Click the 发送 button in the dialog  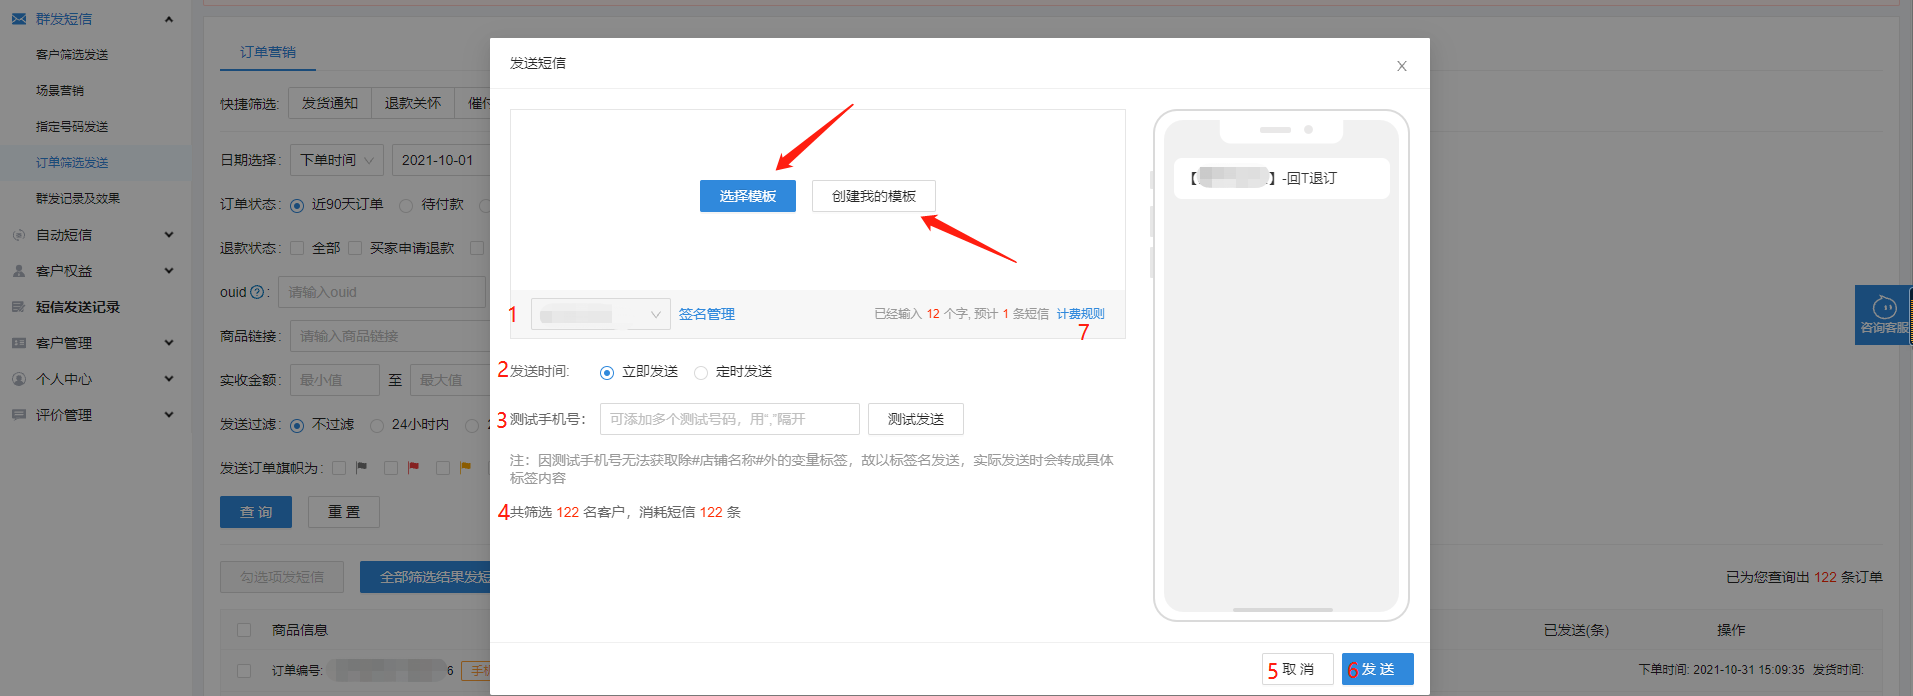1378,669
